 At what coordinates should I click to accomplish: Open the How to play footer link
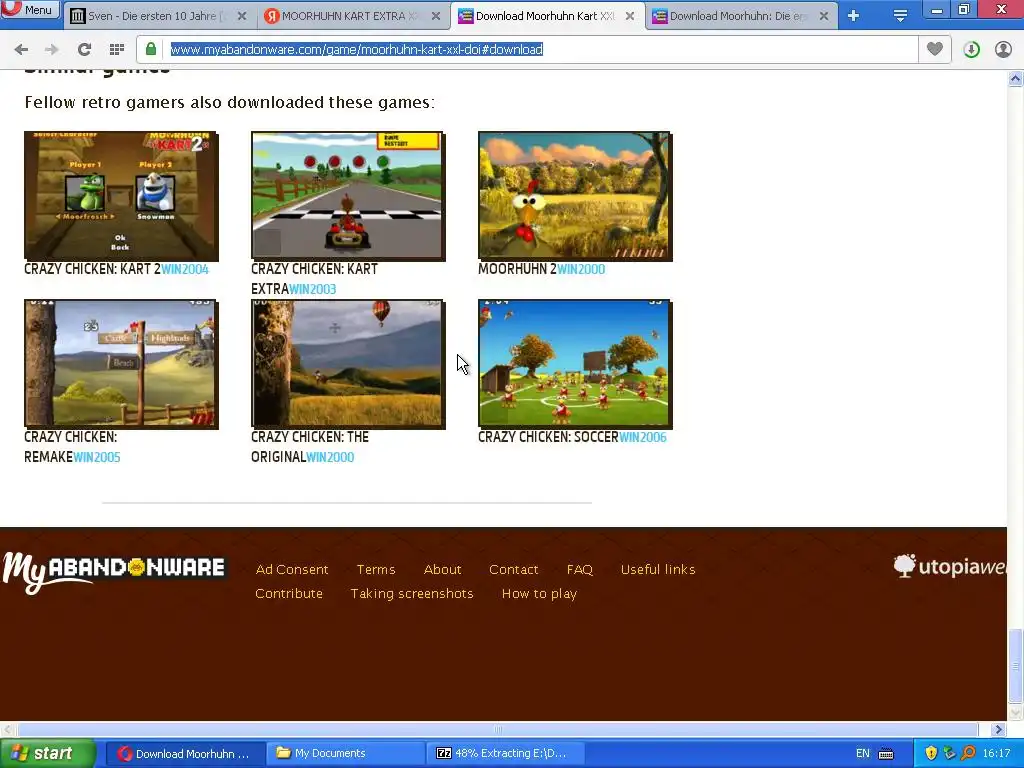pos(539,594)
